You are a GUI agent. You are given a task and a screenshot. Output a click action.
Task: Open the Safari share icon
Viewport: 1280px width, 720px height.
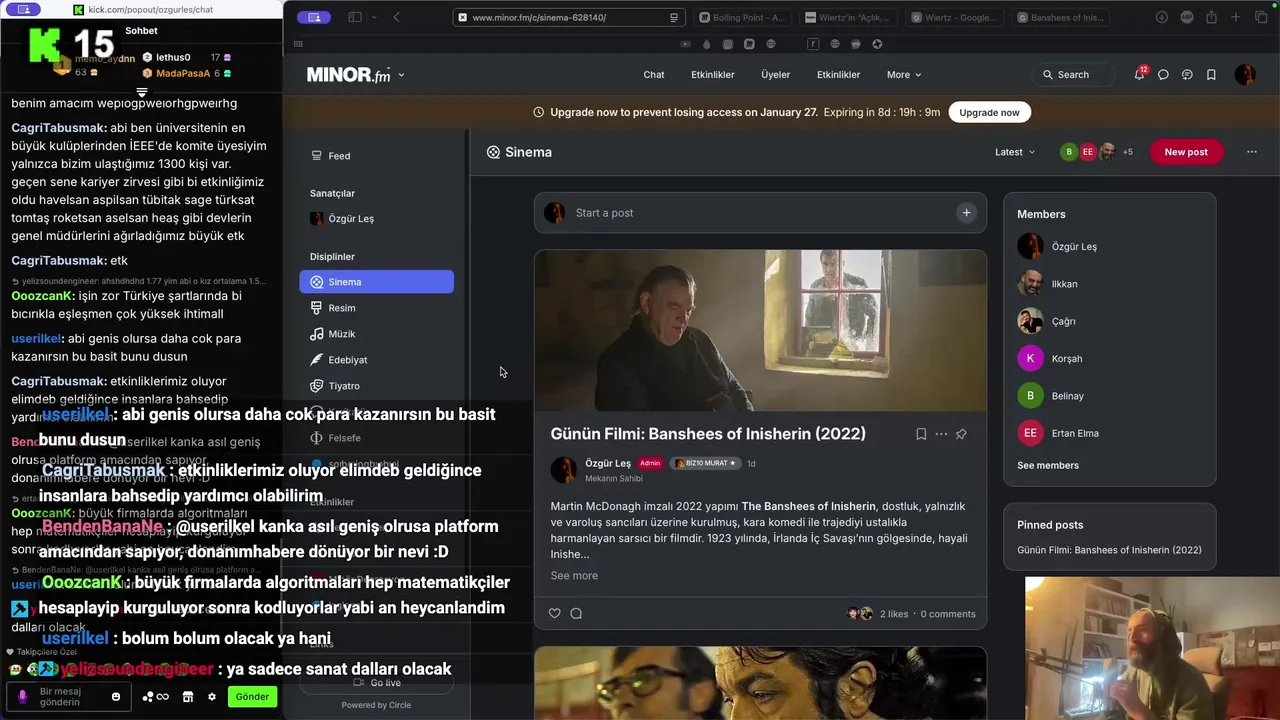1211,17
